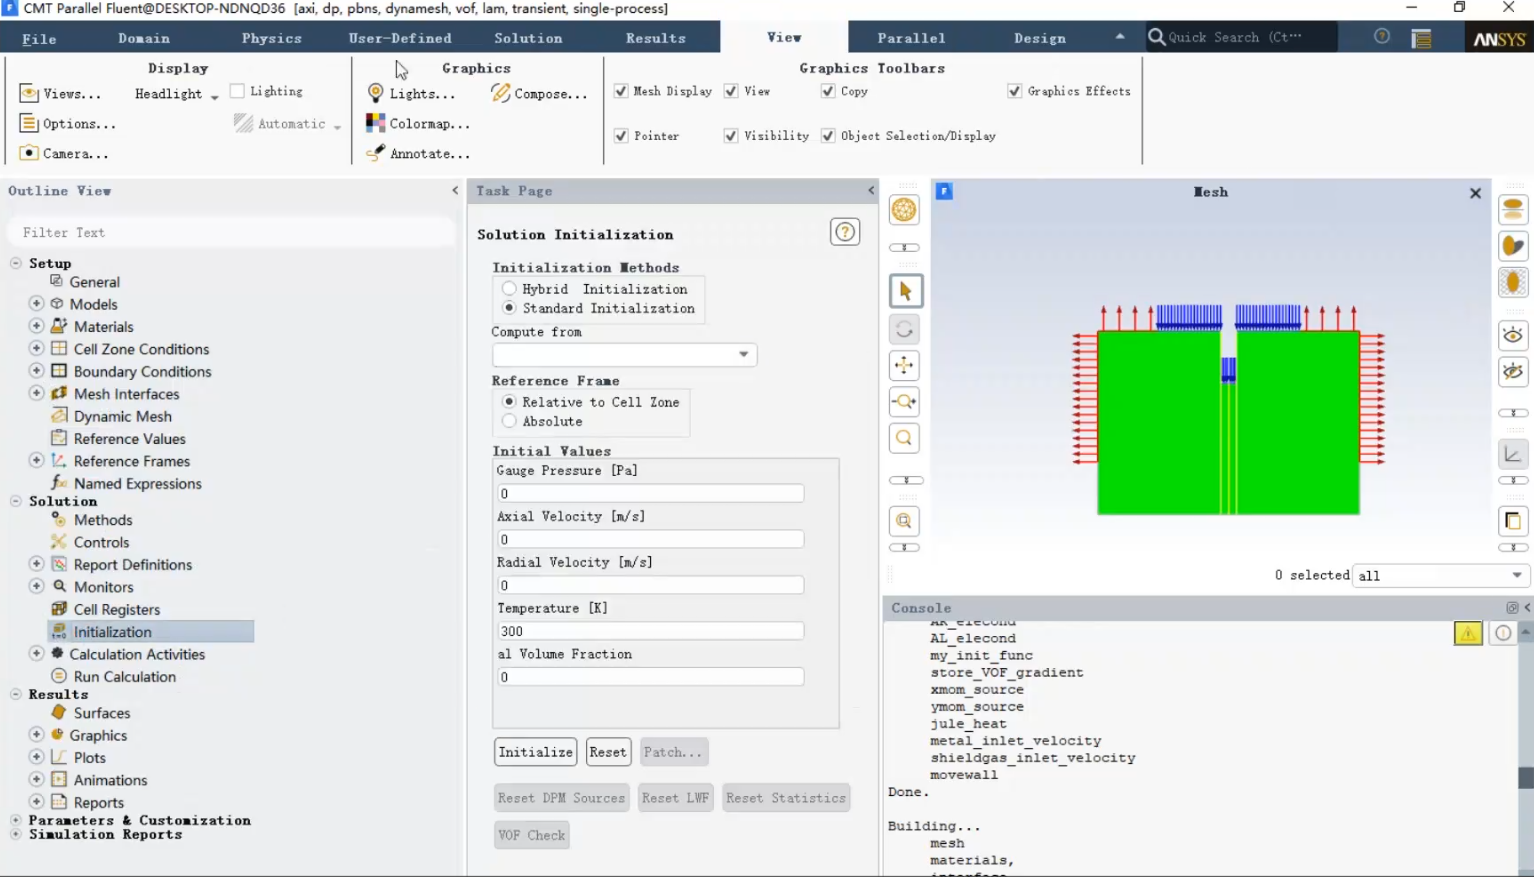Click the Initialize button
1534x877 pixels.
coord(536,752)
